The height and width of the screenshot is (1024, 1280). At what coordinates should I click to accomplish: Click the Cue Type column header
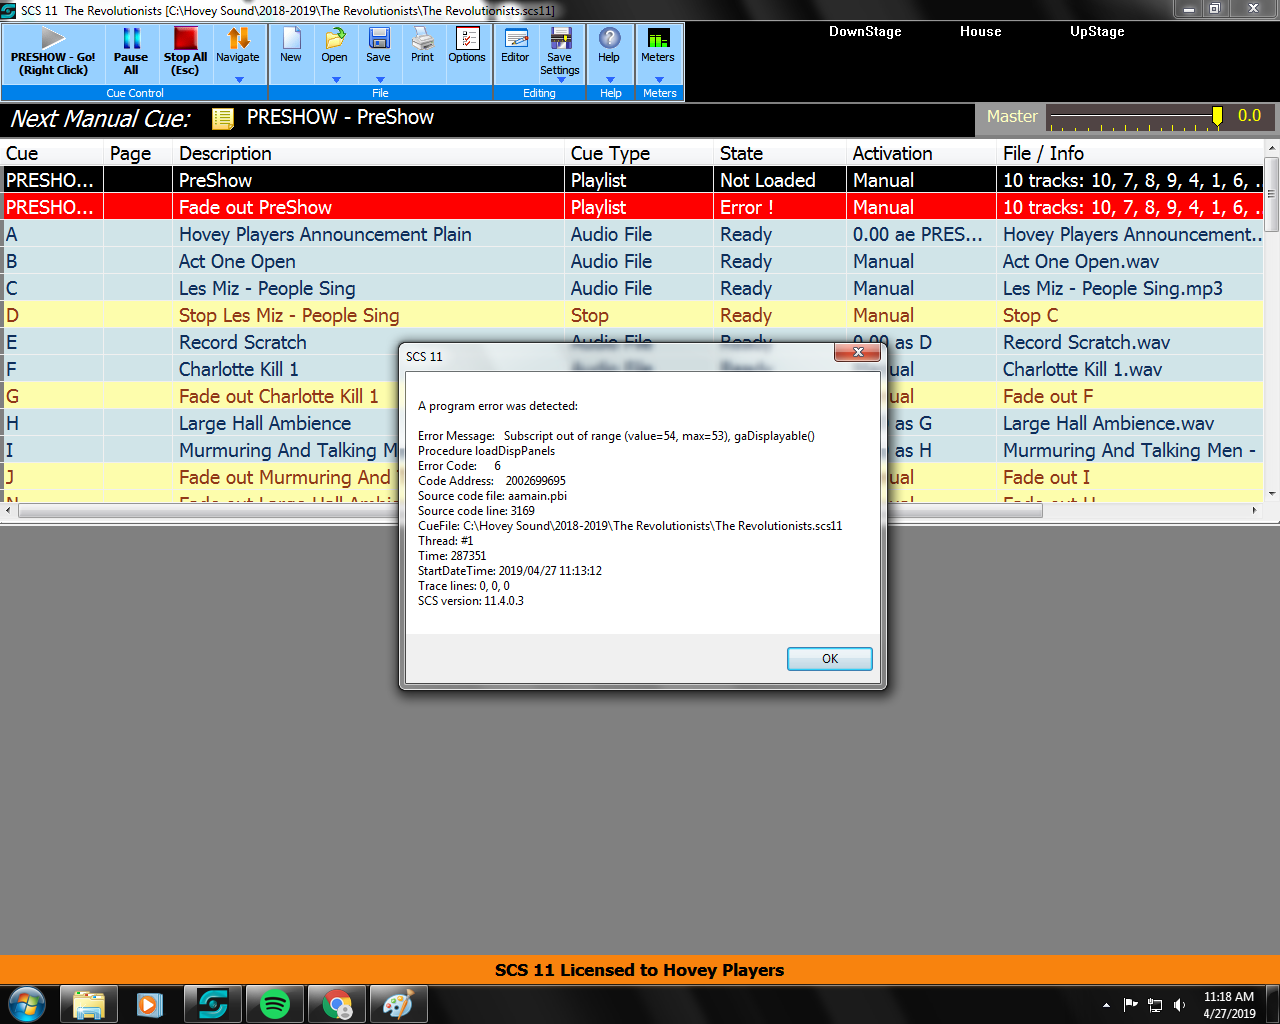pos(610,153)
